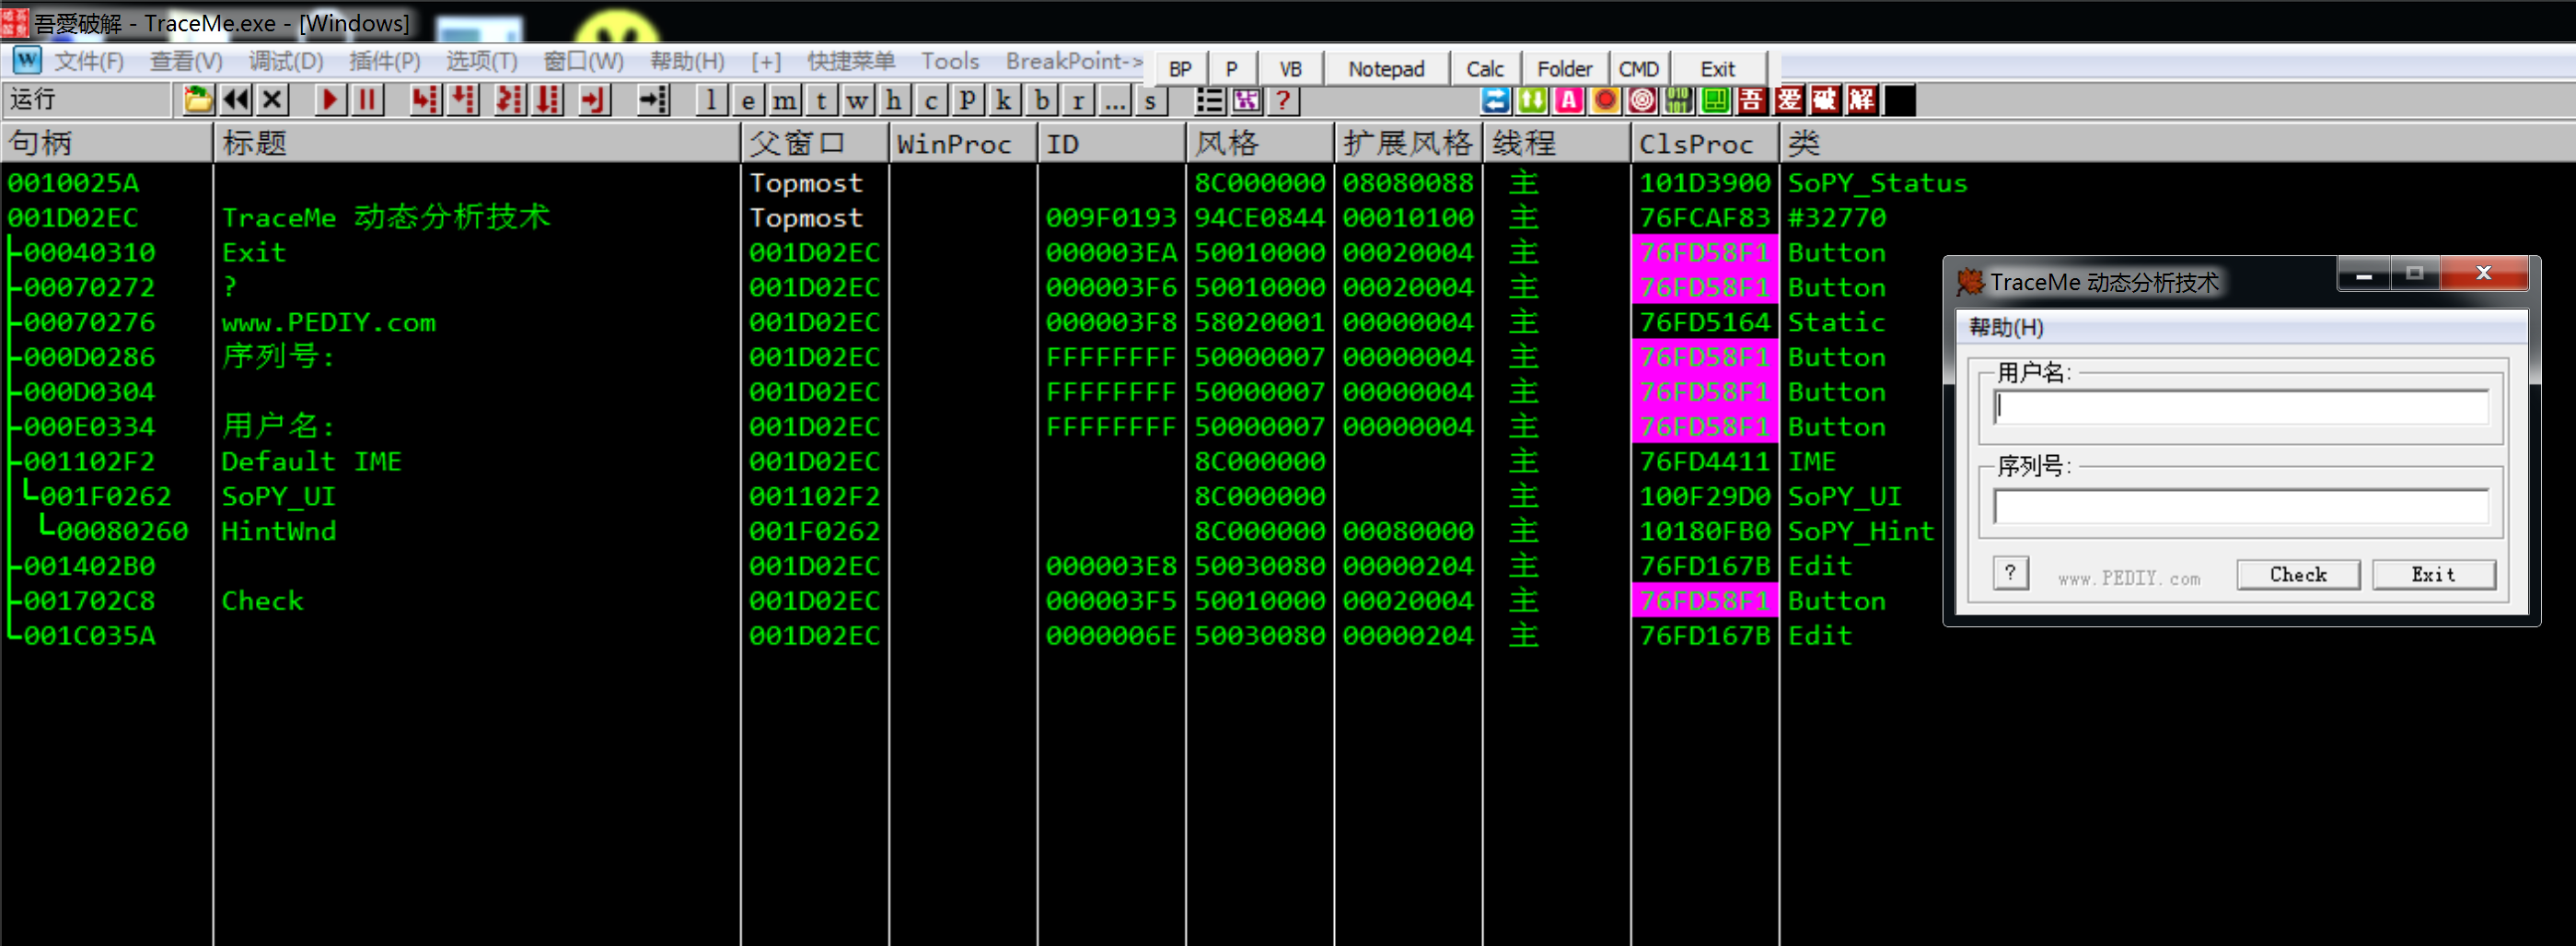The image size is (2576, 946).
Task: Click the Trace Into toolbar icon
Action: tap(509, 100)
